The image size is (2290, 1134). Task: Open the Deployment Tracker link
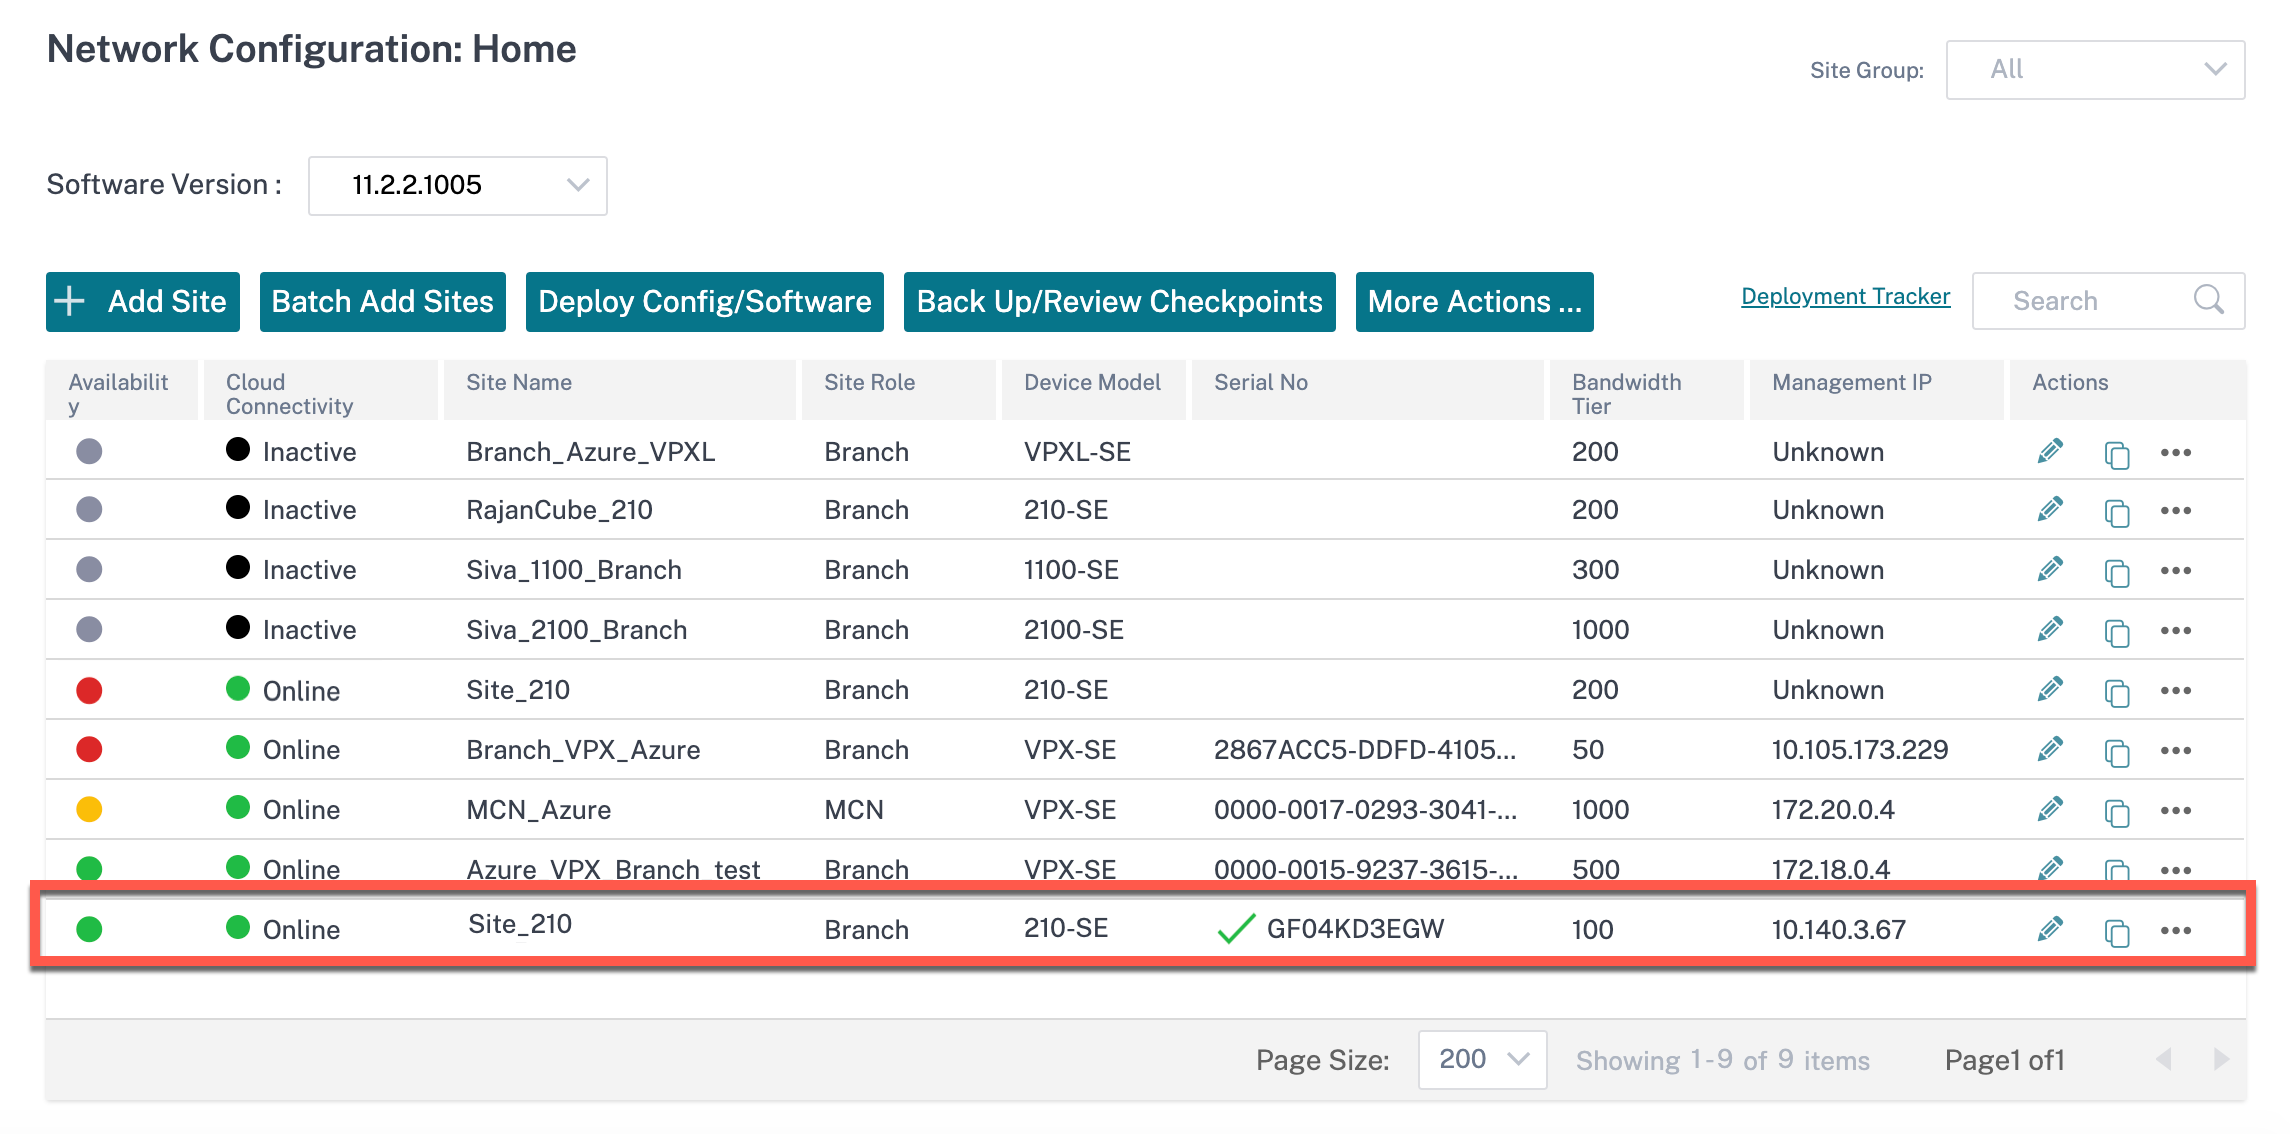pos(1846,296)
